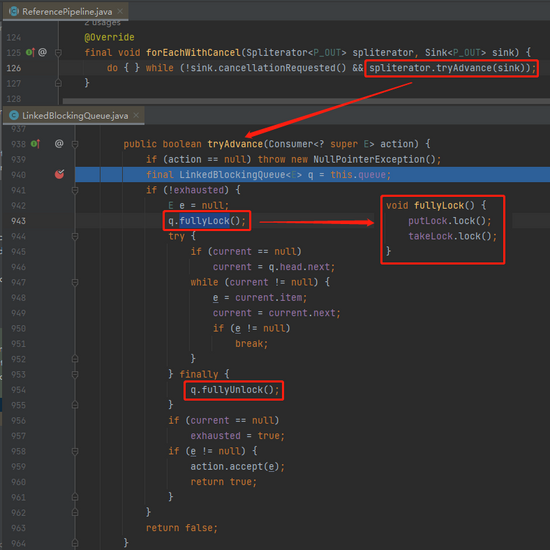Click override gutter icon on line 125
This screenshot has width=550, height=550.
(30, 53)
